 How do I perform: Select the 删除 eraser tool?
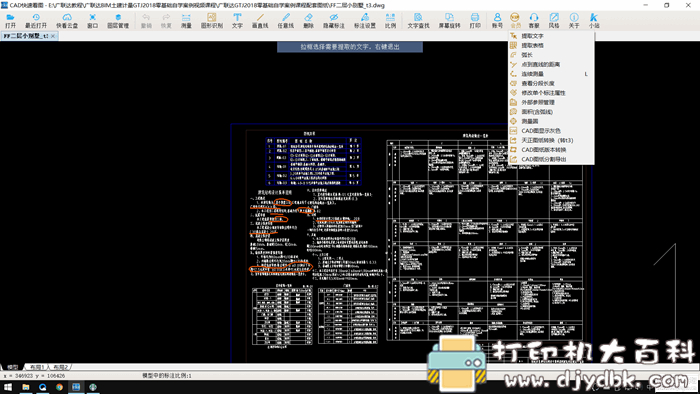point(308,21)
